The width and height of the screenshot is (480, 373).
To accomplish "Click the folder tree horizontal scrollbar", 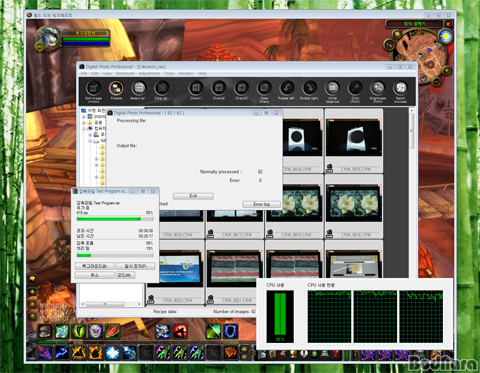I will (111, 304).
